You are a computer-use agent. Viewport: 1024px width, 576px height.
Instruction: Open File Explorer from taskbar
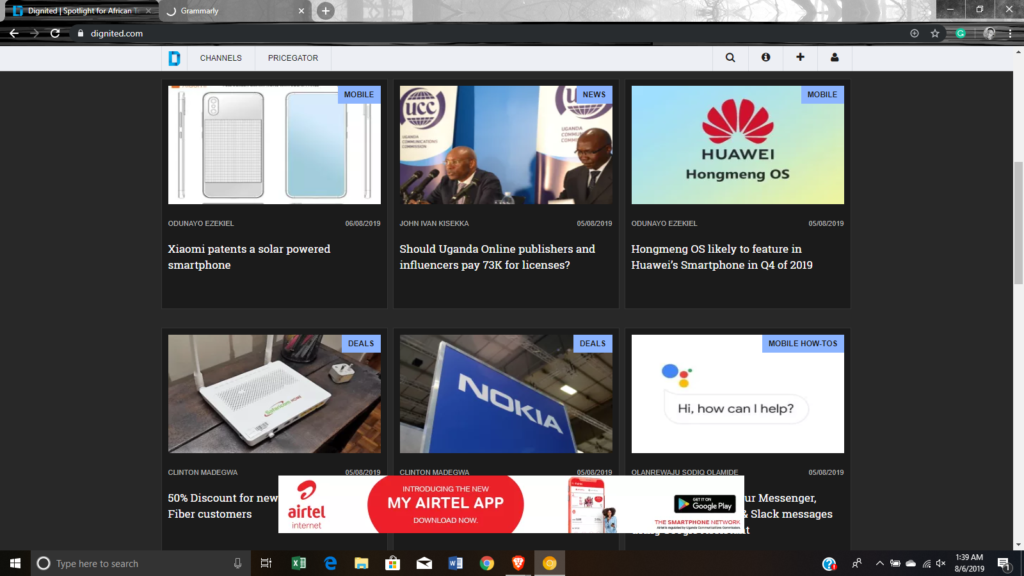pyautogui.click(x=361, y=563)
